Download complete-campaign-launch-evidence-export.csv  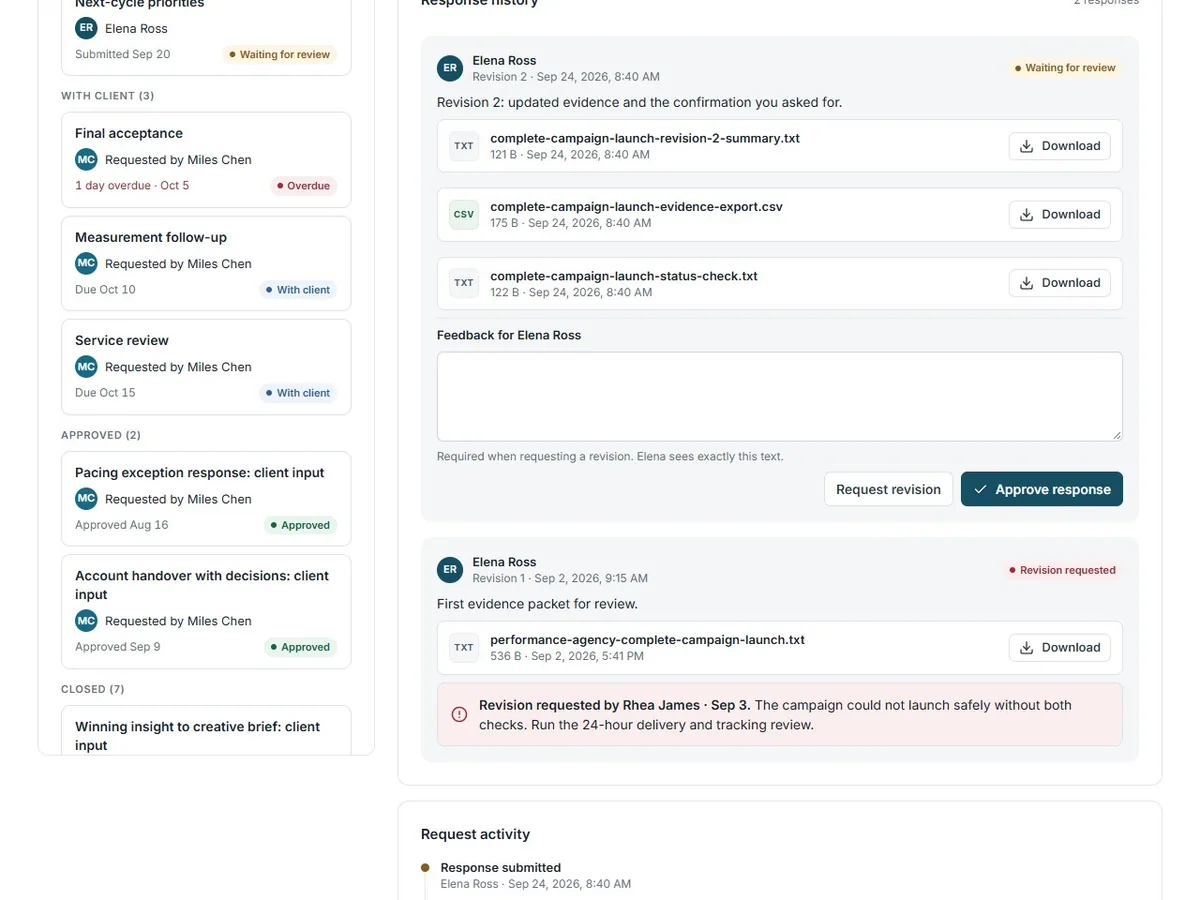point(1060,214)
